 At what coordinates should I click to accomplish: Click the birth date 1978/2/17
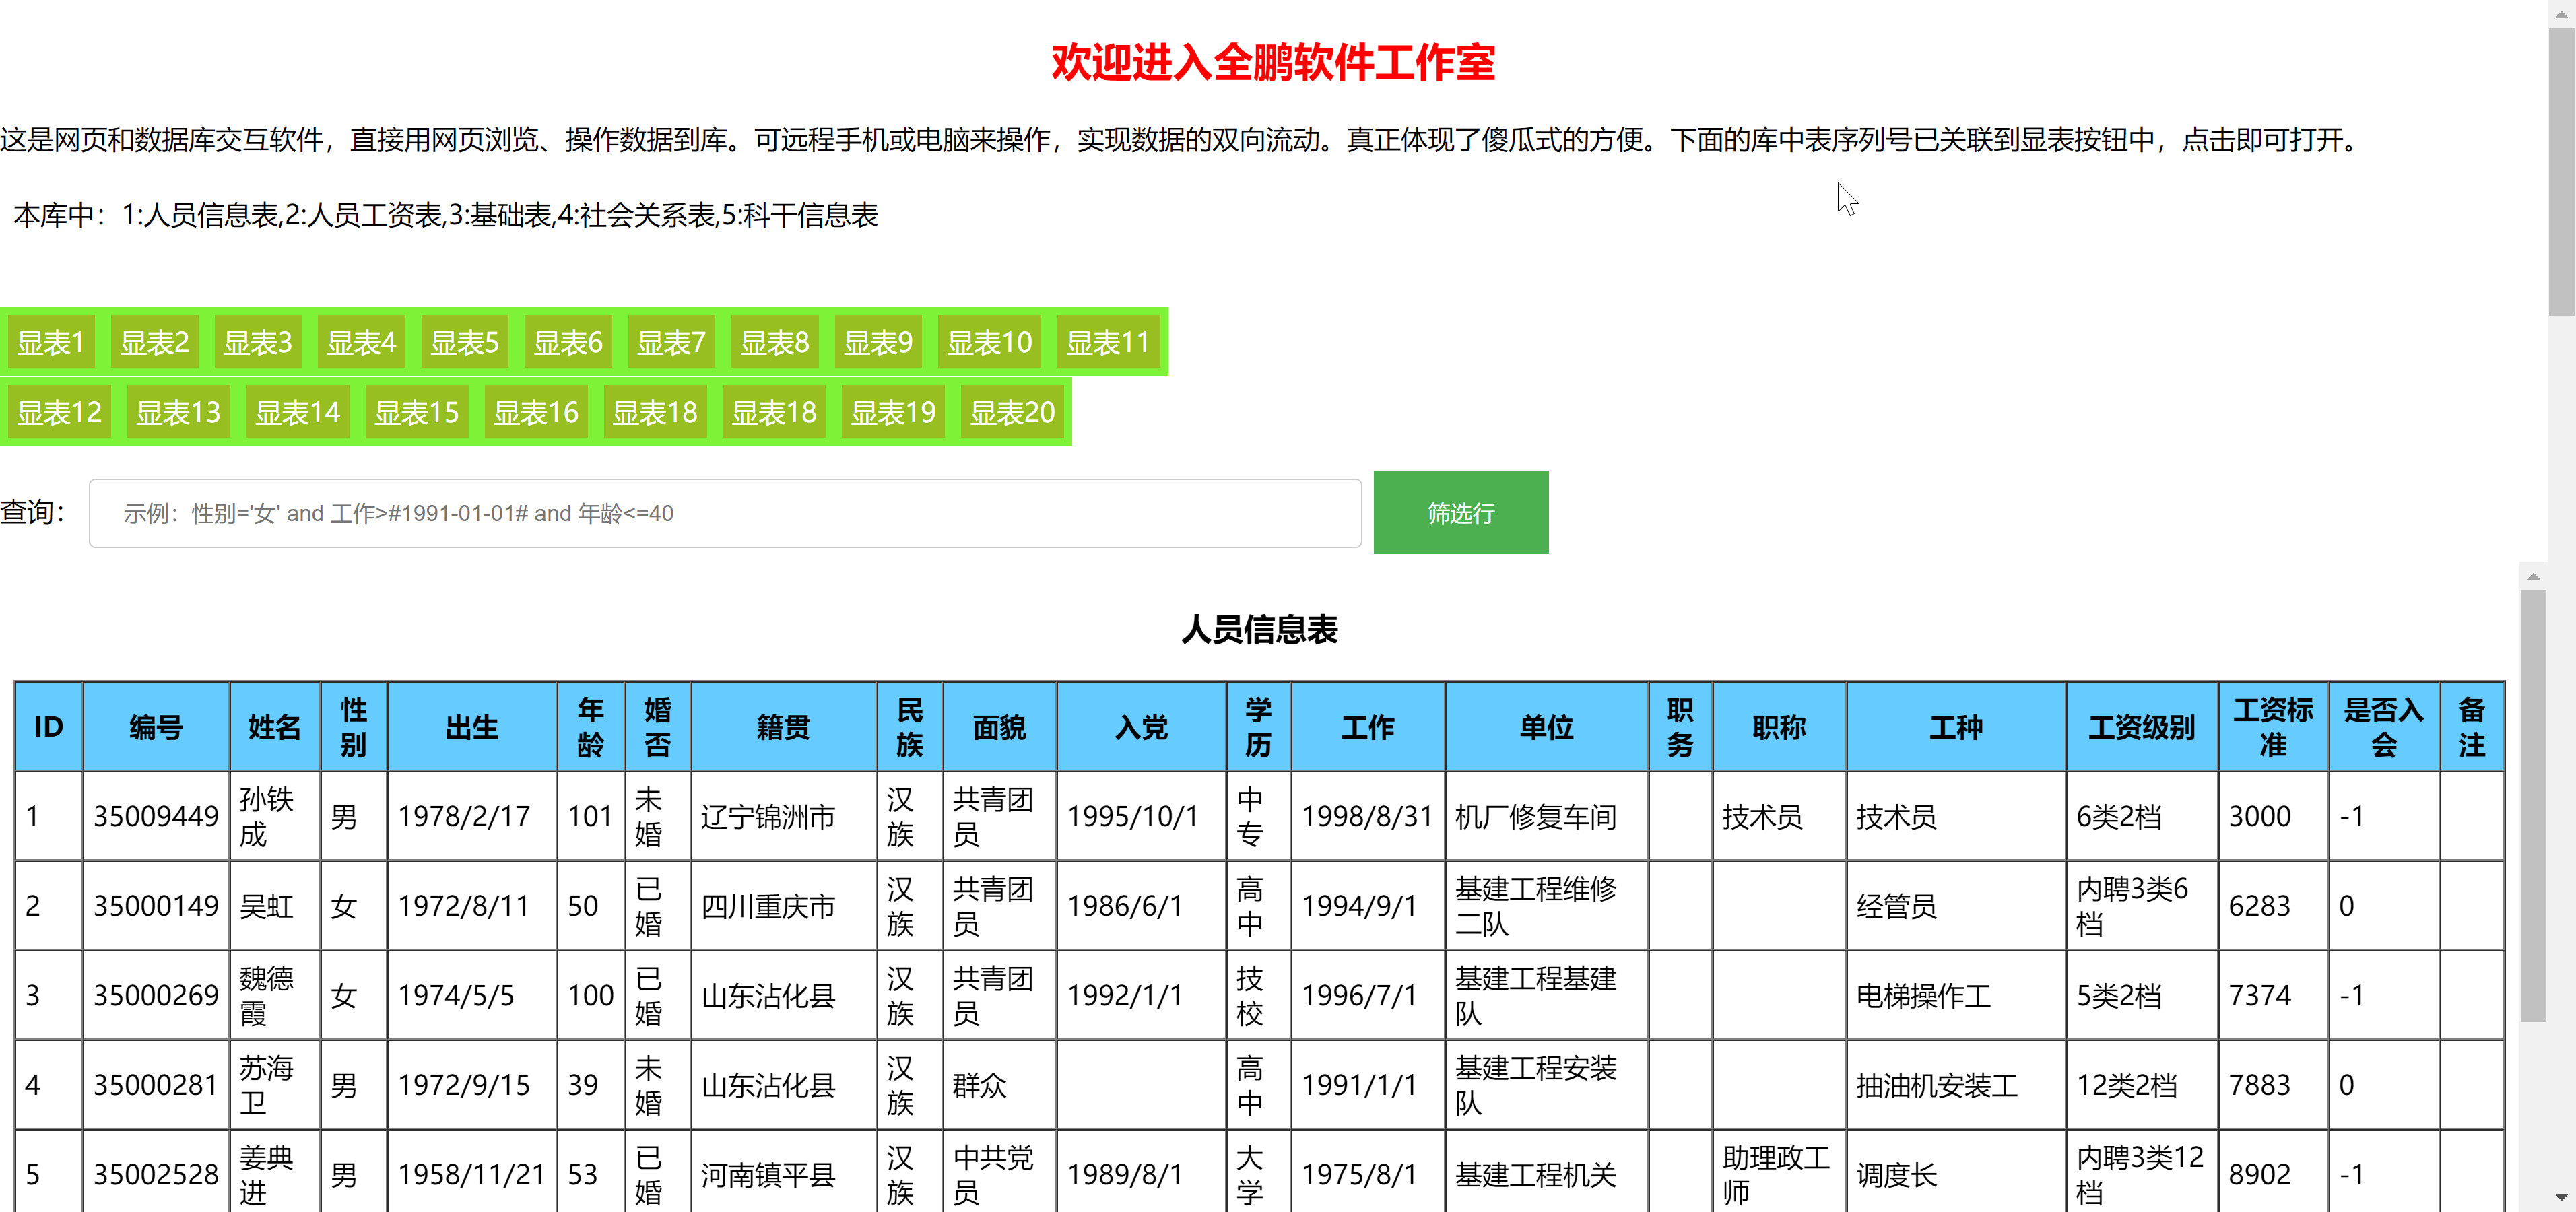pos(472,816)
